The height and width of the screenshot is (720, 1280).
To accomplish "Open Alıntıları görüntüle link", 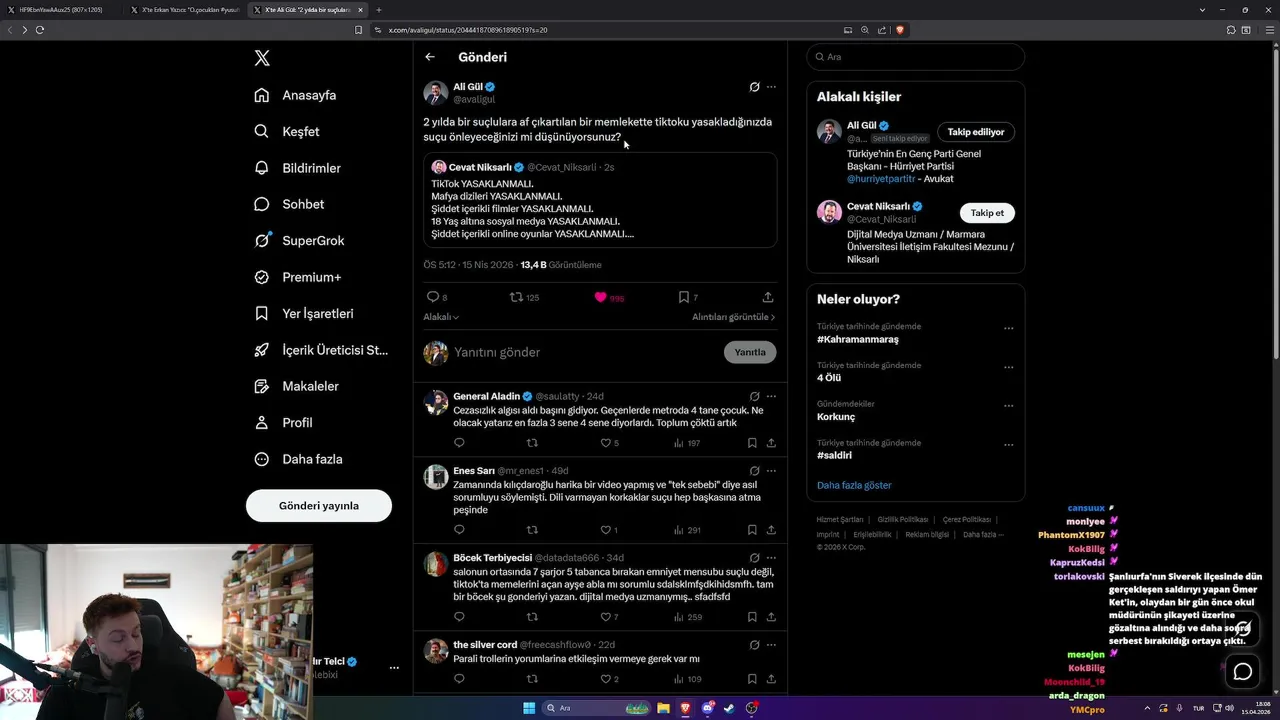I will pos(733,317).
